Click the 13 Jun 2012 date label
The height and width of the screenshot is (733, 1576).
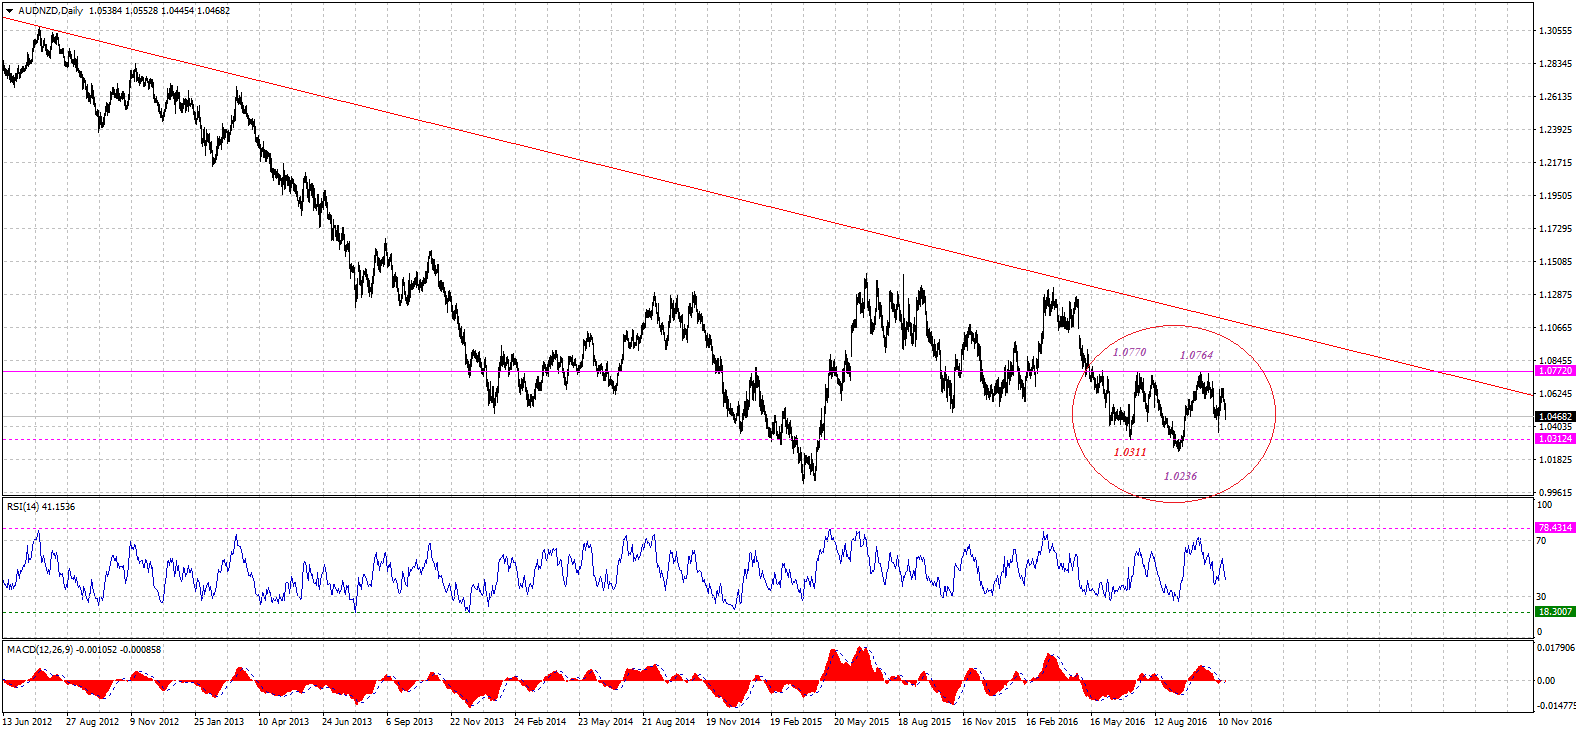[27, 722]
